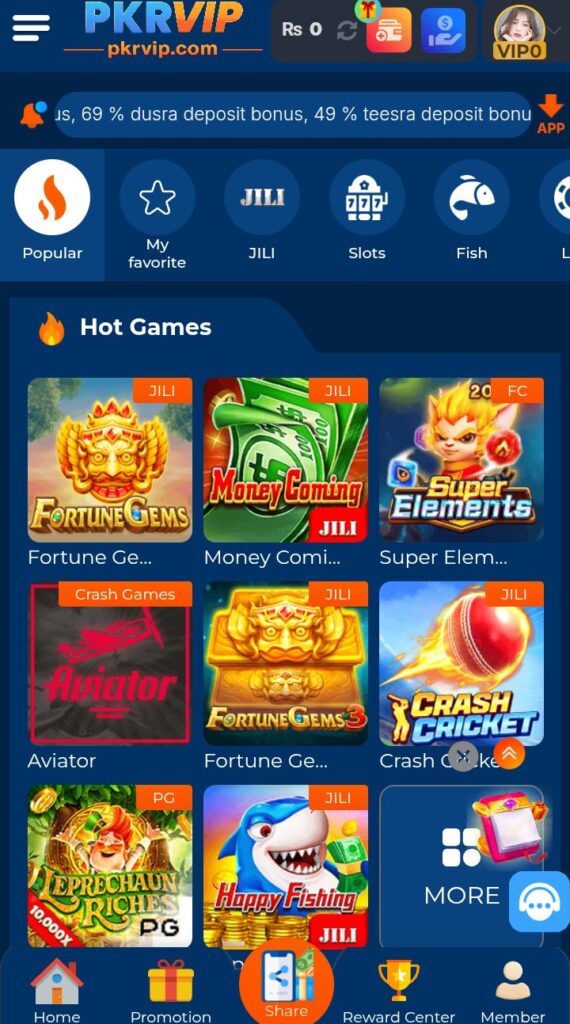Go to Reward Center in bottom bar
Screen dimensions: 570x1024
[x=398, y=991]
